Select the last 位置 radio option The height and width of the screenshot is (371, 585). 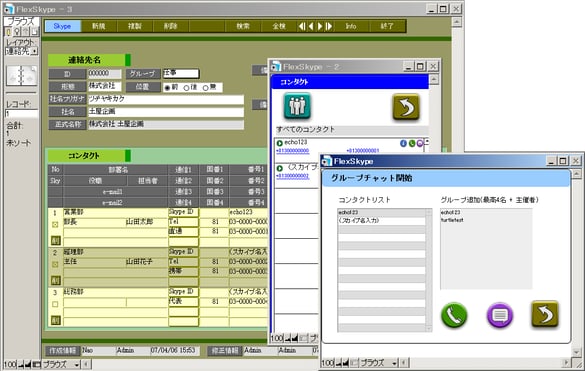pyautogui.click(x=205, y=88)
